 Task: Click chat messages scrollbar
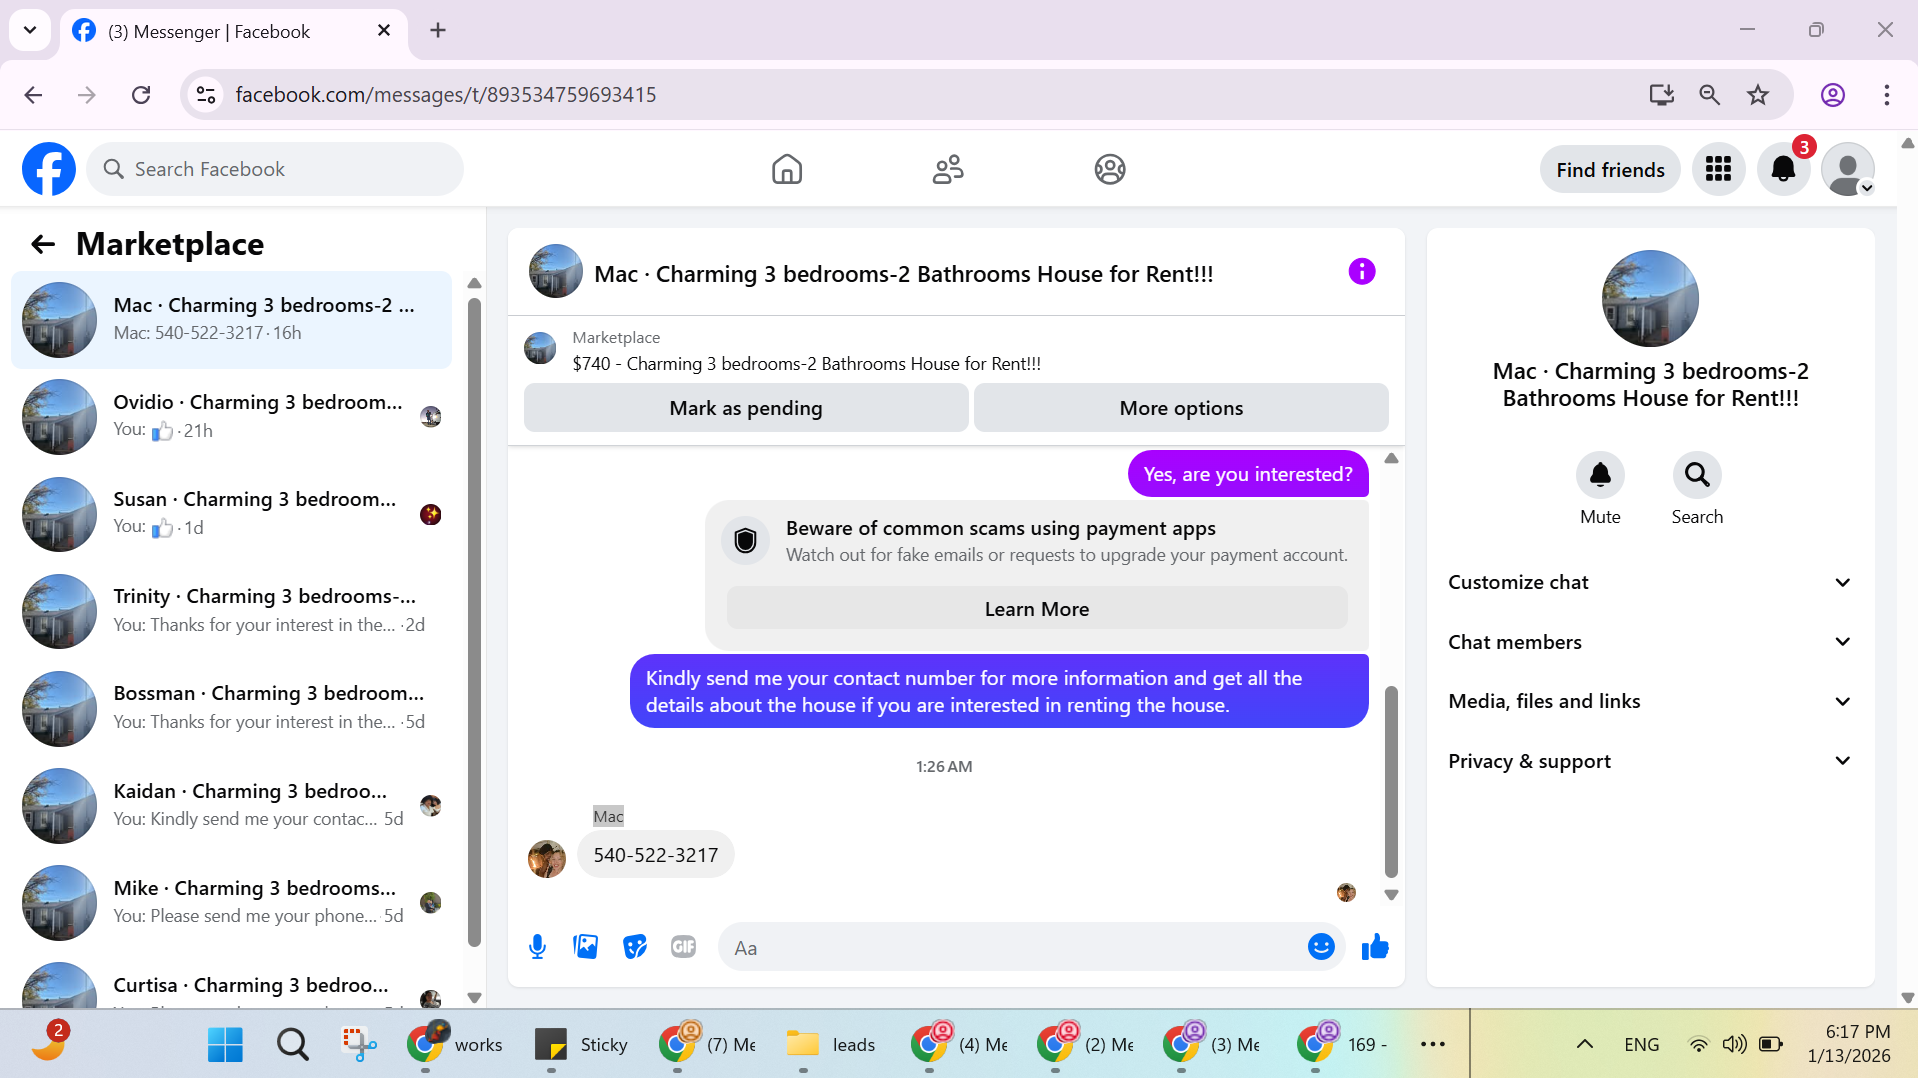coord(1391,782)
